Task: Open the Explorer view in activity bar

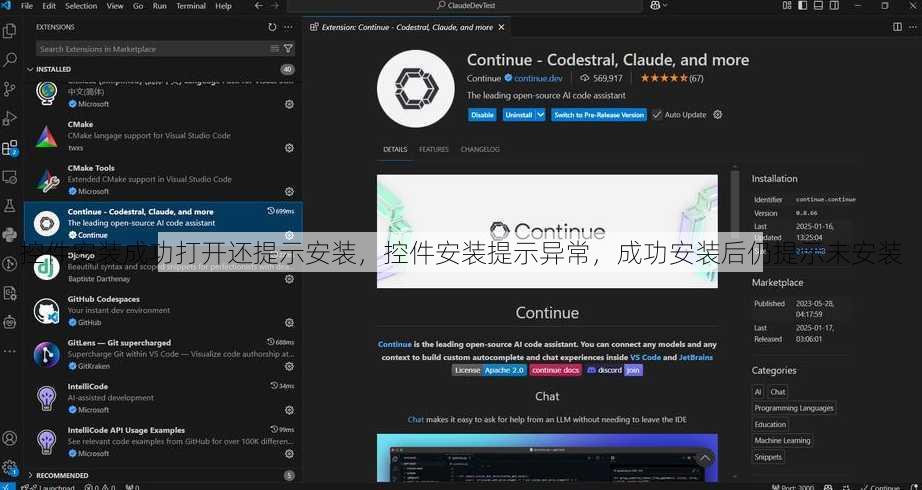Action: point(9,31)
